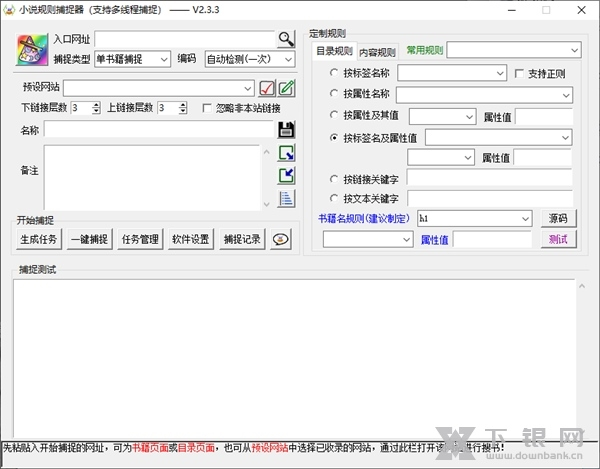Select the 按文本关键字 radio button

click(x=334, y=198)
